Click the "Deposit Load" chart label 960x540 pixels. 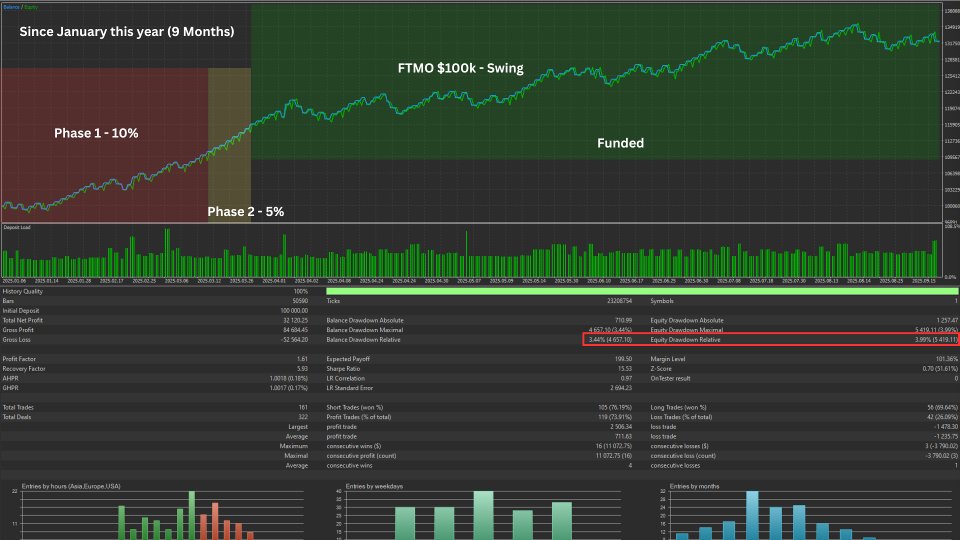(17, 228)
